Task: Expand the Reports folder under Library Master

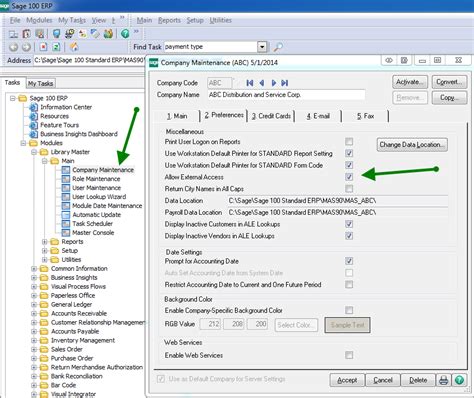Action: 45,242
